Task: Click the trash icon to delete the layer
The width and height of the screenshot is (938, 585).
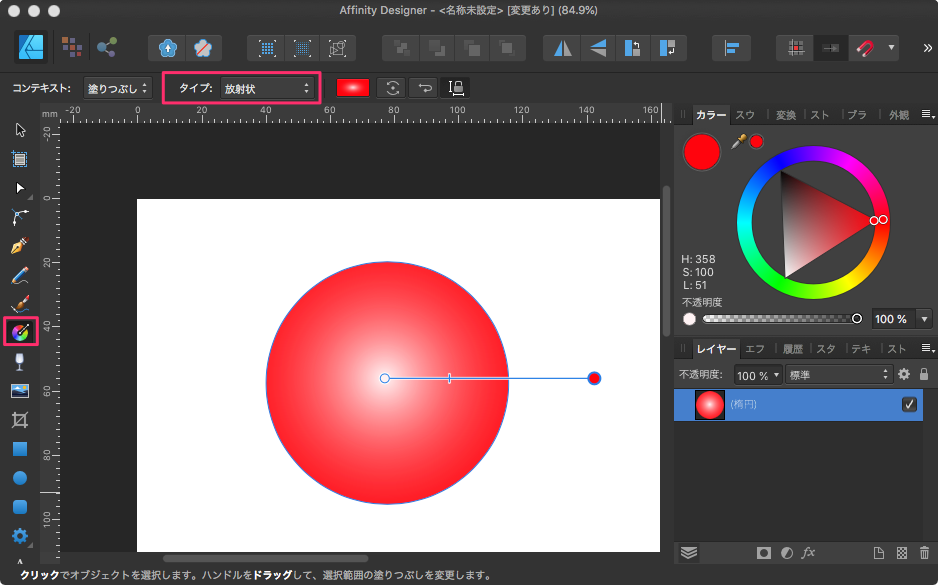Action: [x=924, y=552]
